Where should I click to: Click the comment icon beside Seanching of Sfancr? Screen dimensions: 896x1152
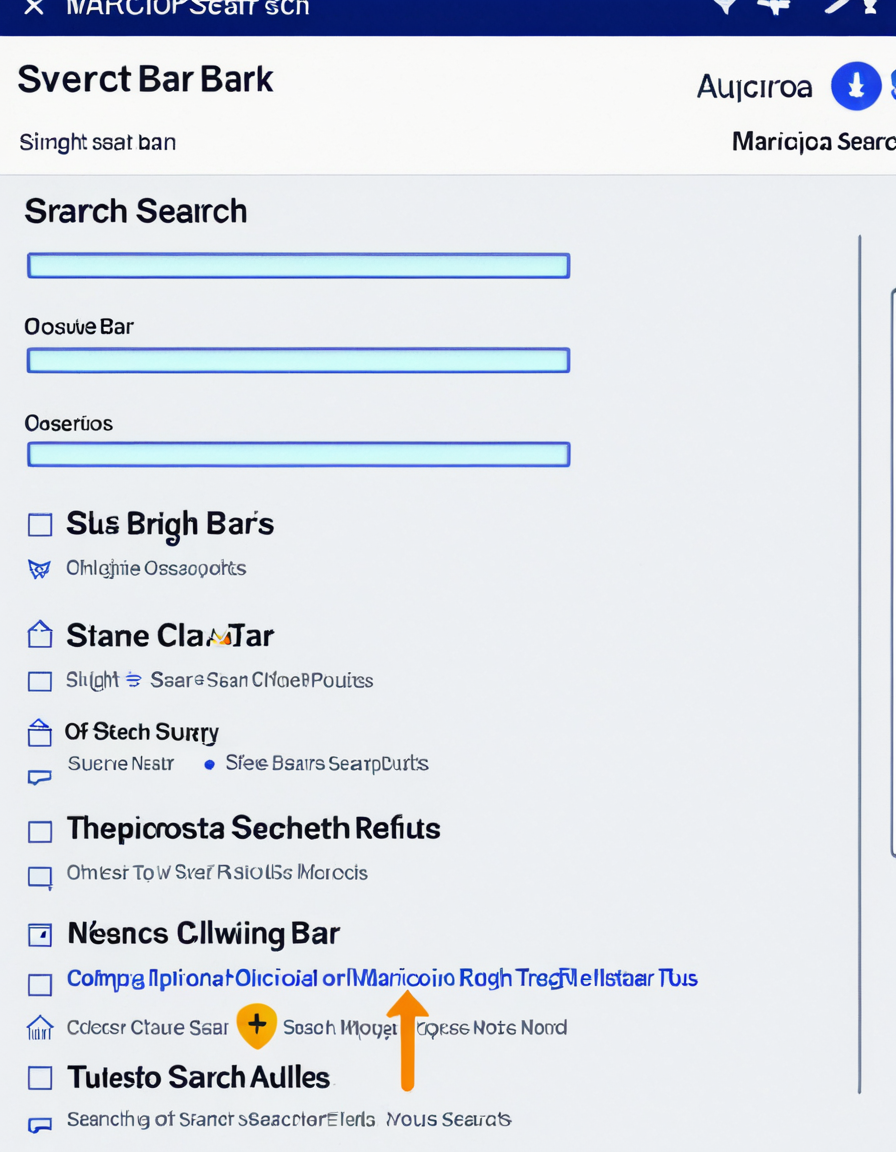(x=40, y=1125)
